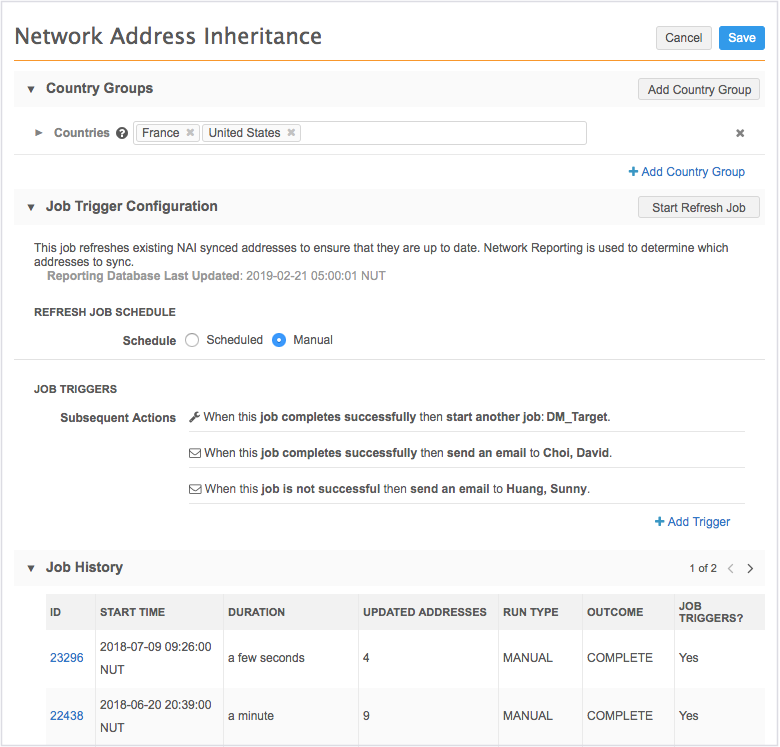Click the Countries help question mark icon
The height and width of the screenshot is (747, 780).
tap(122, 133)
